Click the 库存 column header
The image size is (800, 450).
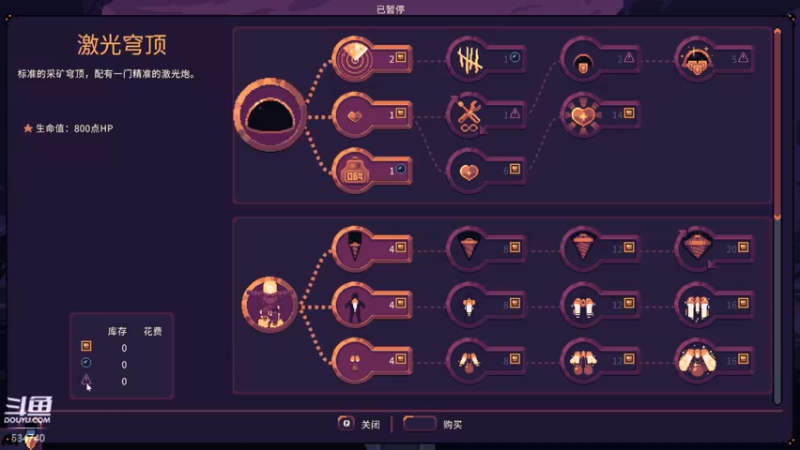click(117, 332)
